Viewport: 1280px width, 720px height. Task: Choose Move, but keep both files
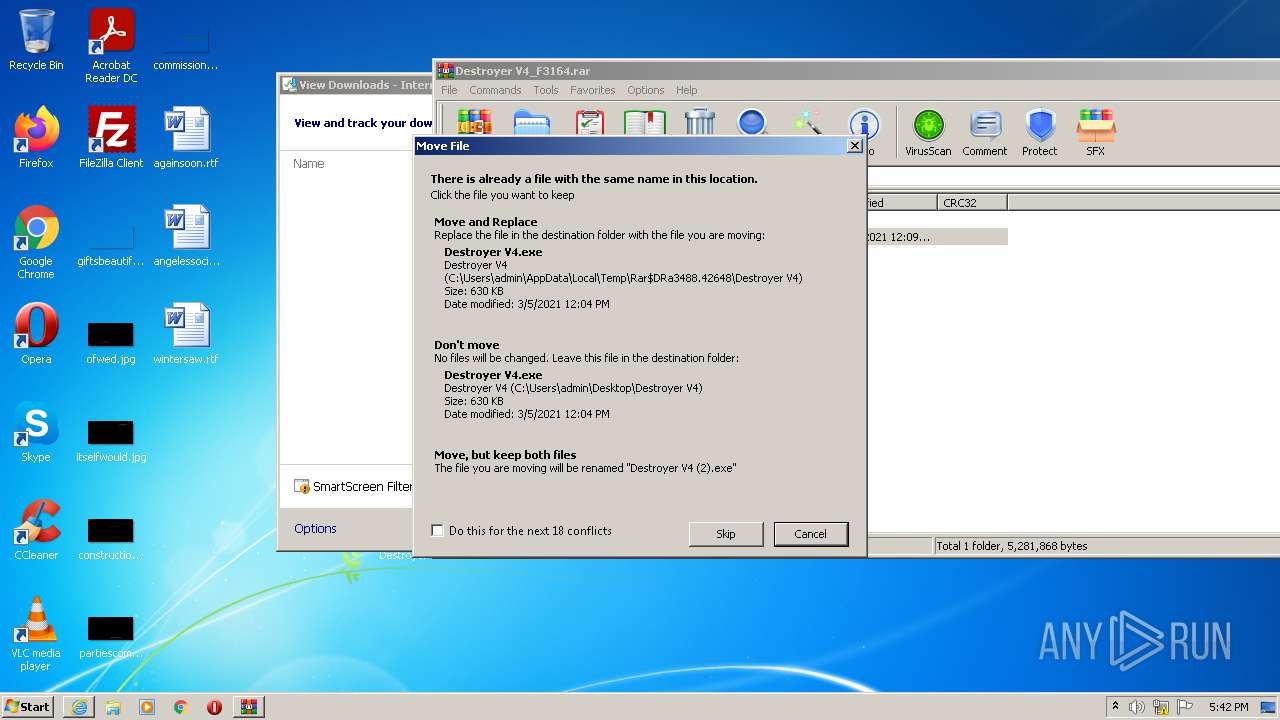click(x=638, y=461)
